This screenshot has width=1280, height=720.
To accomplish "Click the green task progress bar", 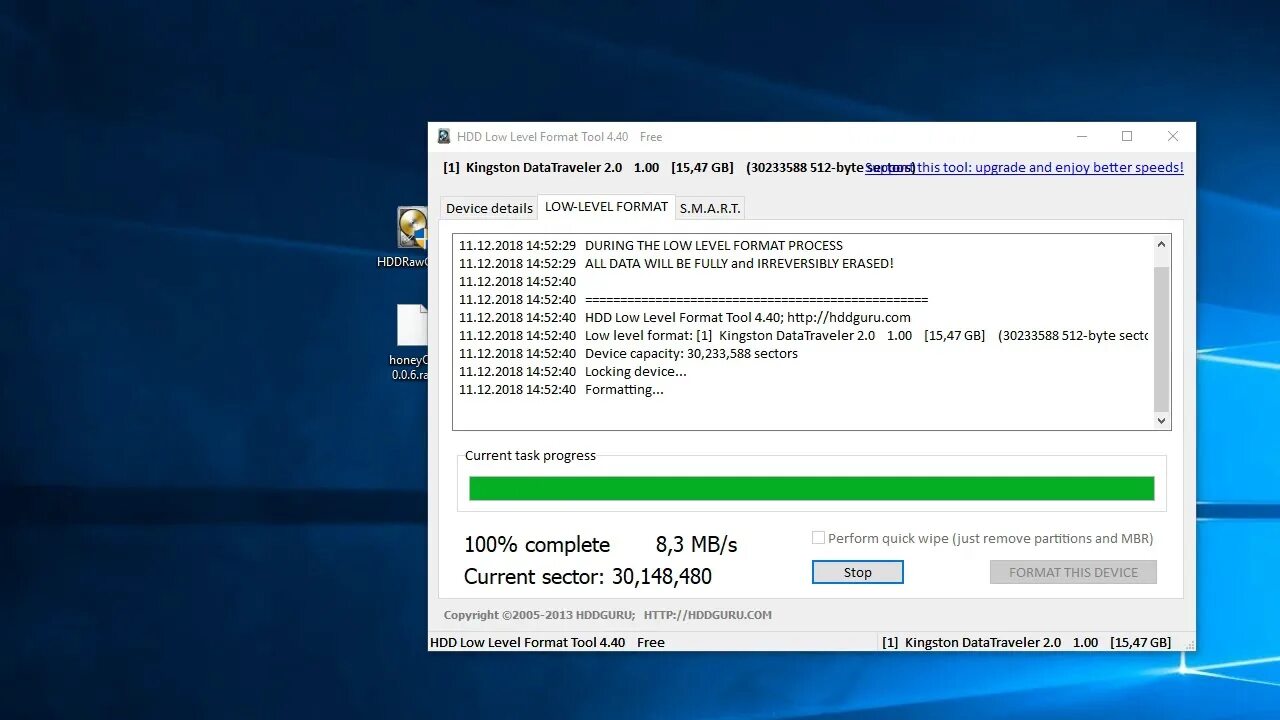I will pos(812,488).
